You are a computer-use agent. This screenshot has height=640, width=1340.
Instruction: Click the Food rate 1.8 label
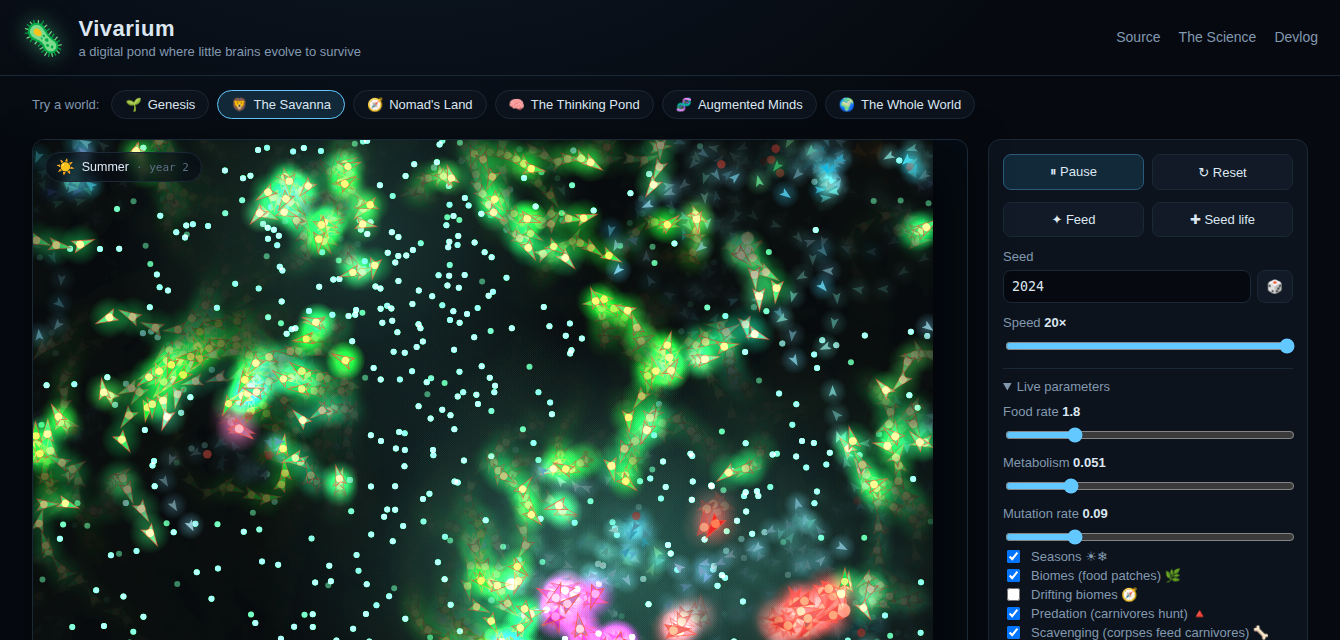(1041, 412)
